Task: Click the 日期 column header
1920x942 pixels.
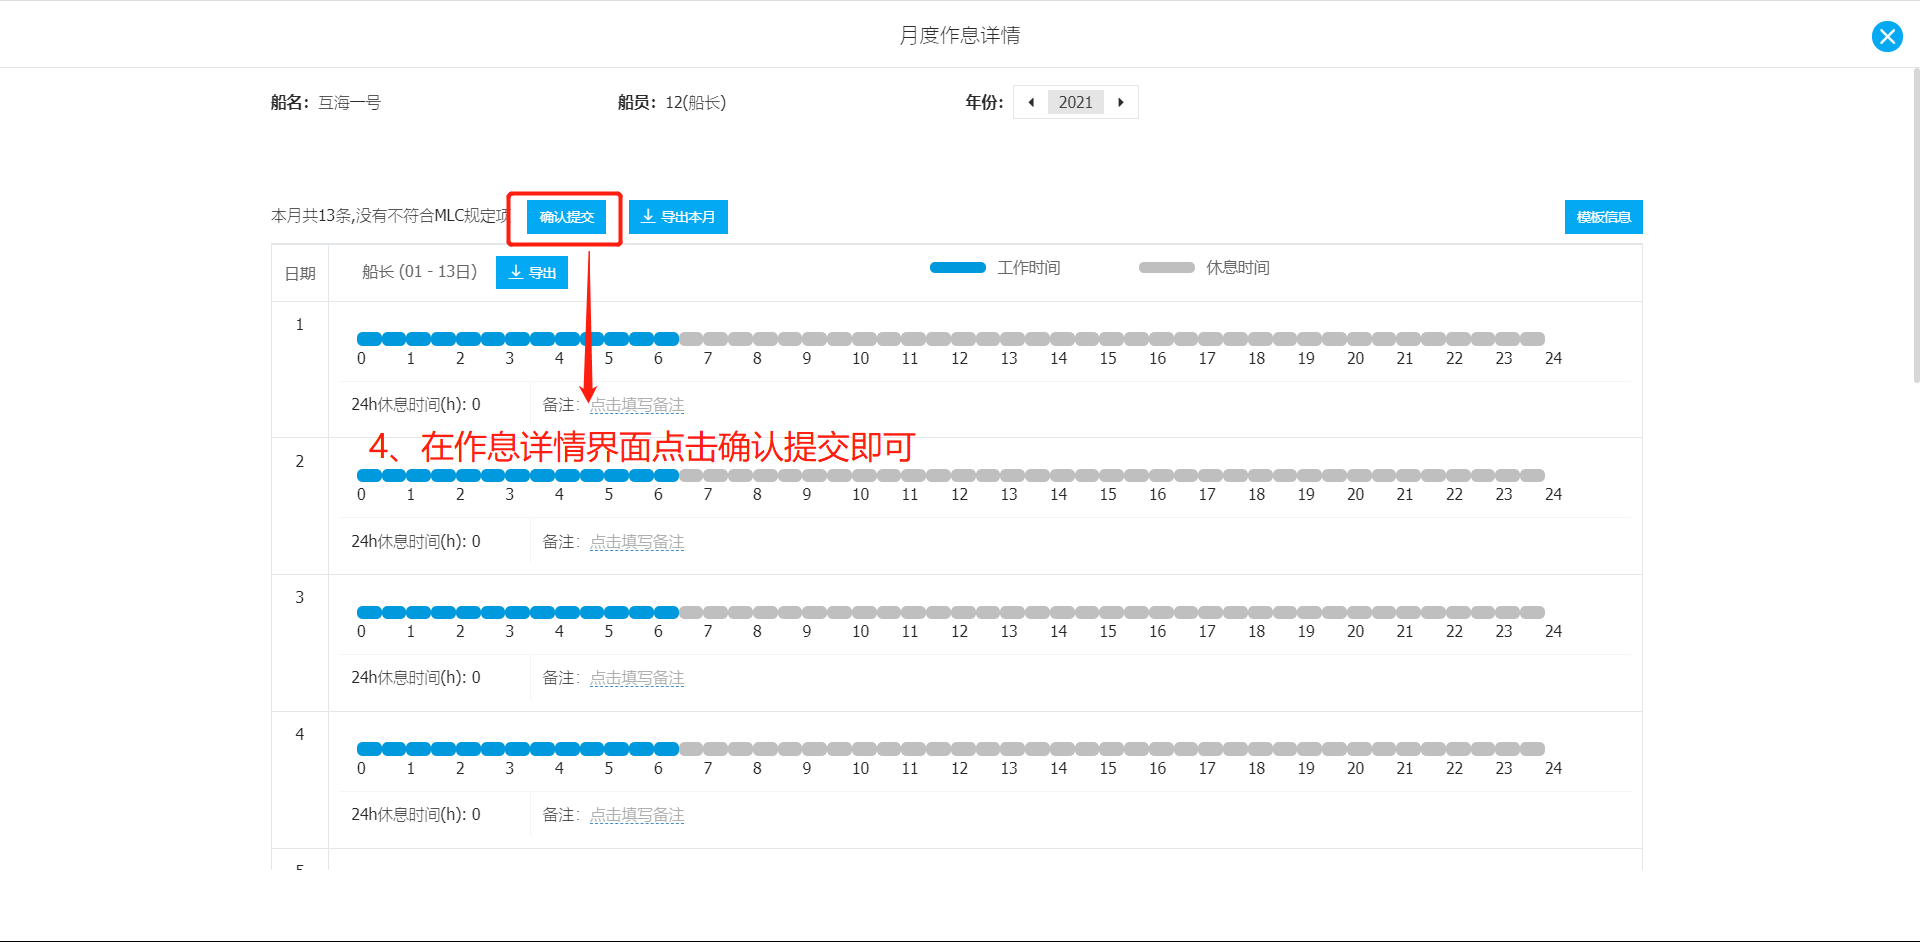Action: [x=300, y=273]
